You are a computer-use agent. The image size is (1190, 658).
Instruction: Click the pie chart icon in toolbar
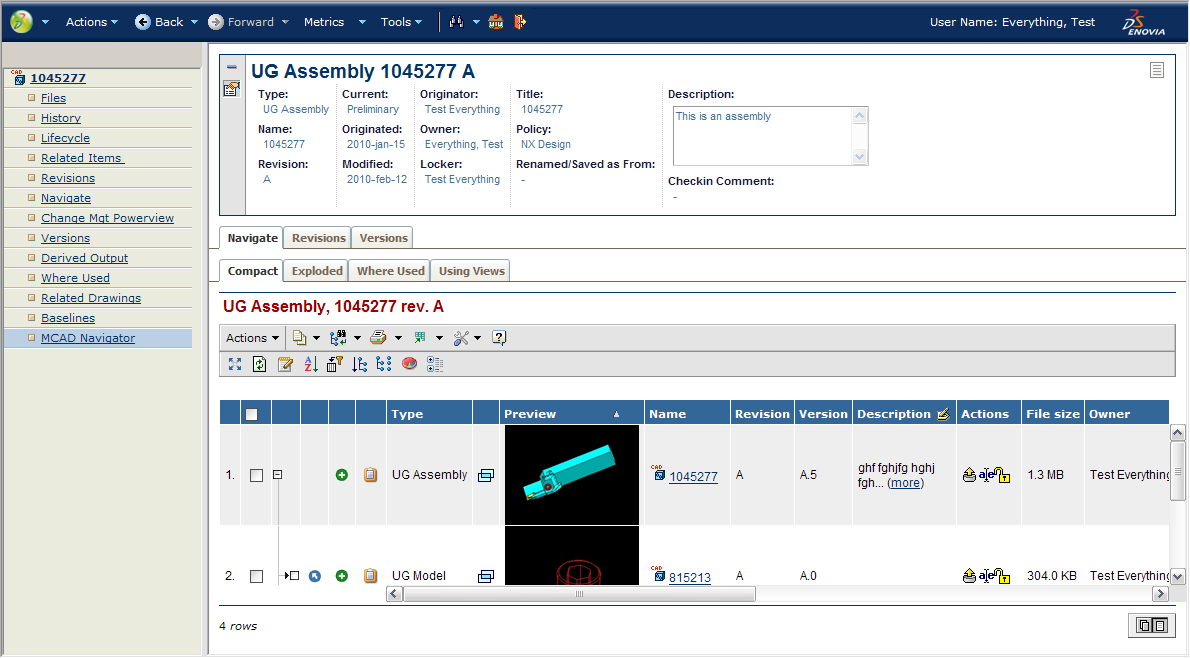(x=409, y=364)
